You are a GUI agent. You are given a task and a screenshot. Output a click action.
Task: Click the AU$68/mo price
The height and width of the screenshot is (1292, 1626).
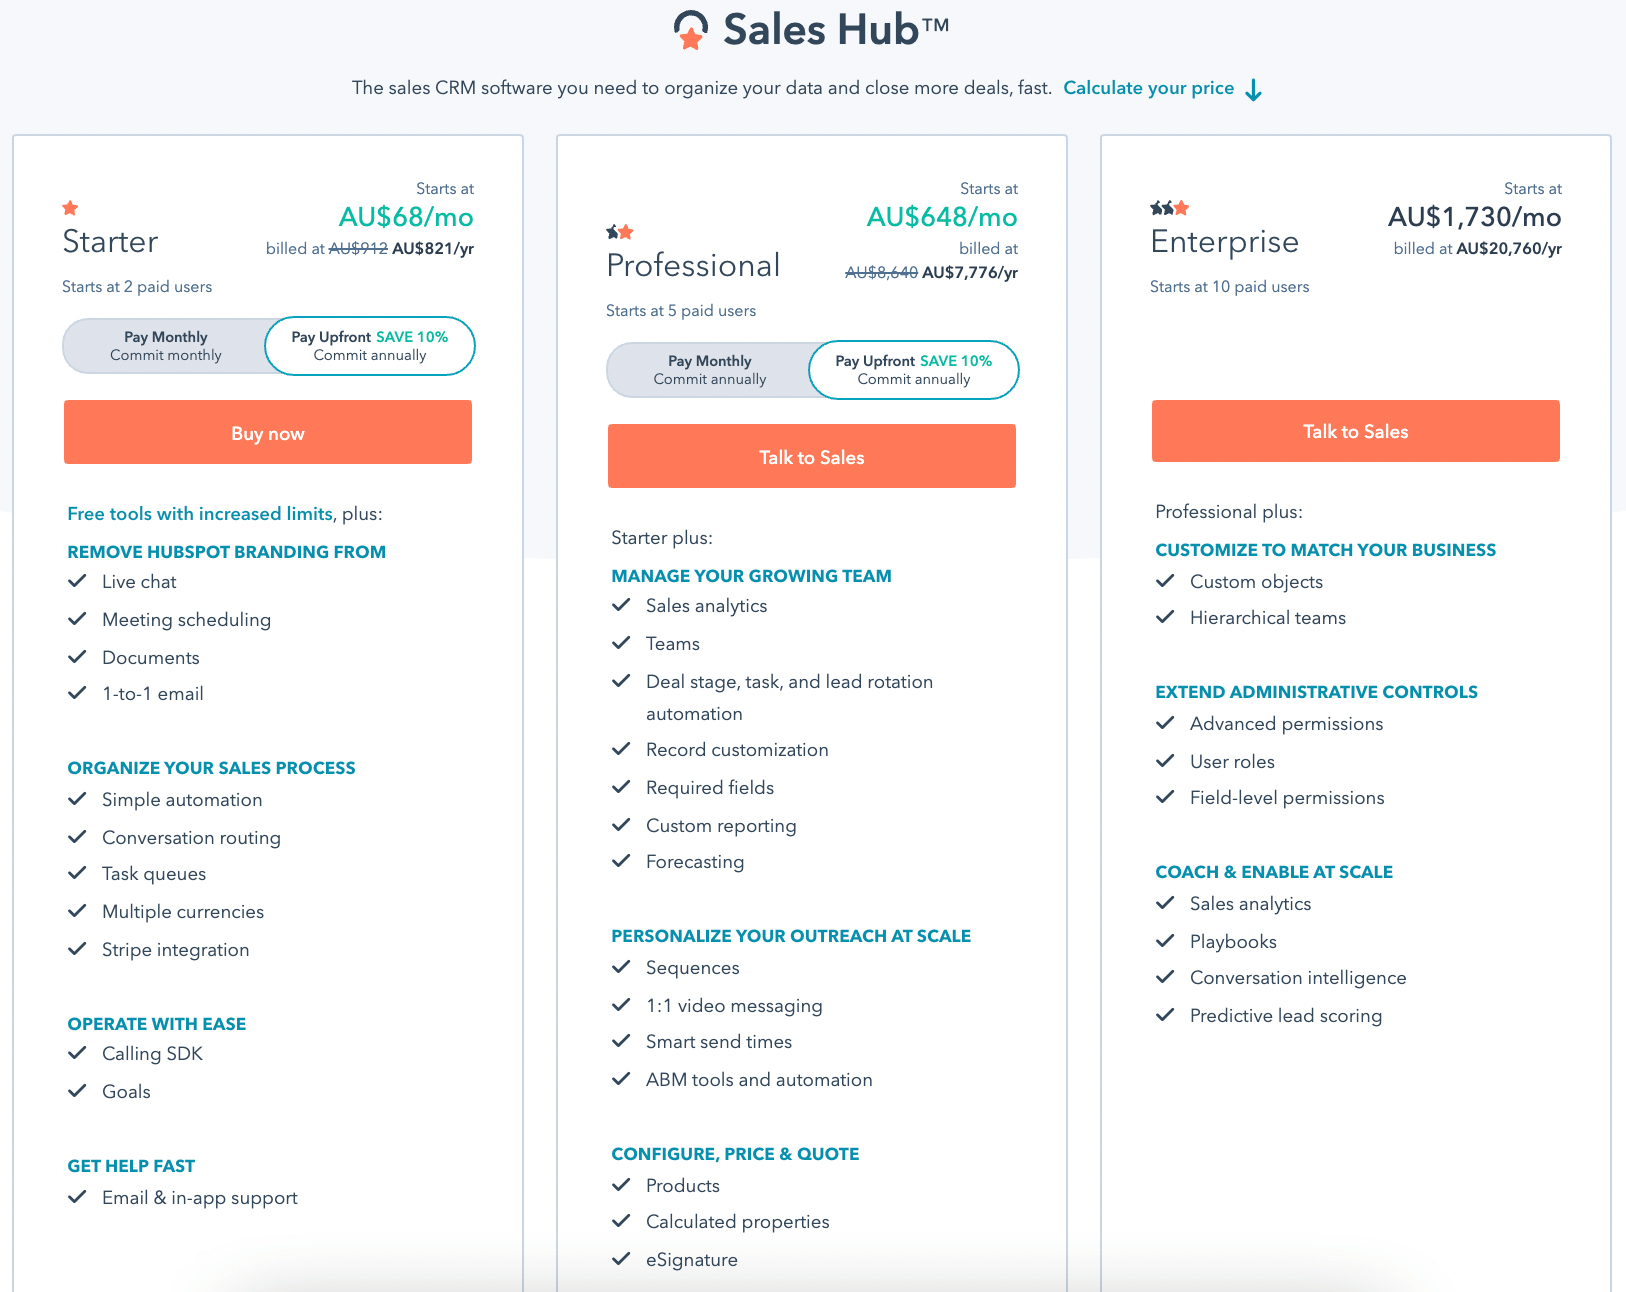[x=406, y=217]
